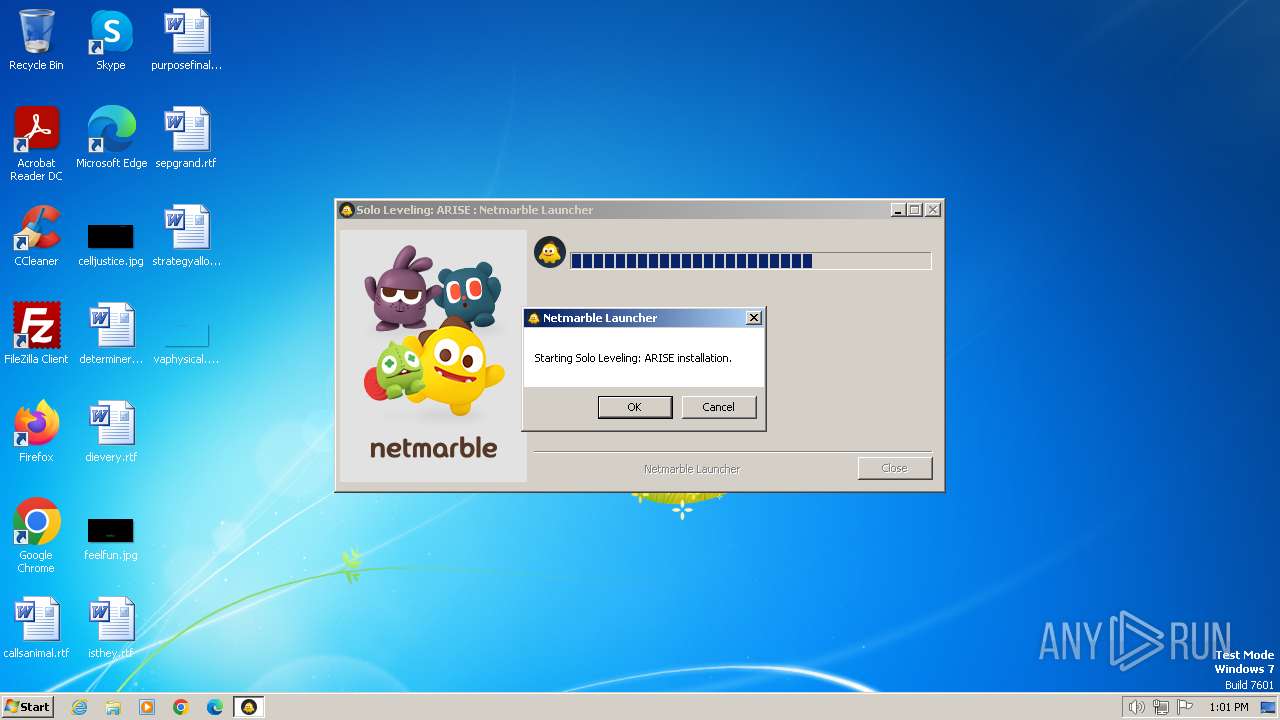Open the volume control in system tray
1280x720 pixels.
(x=1136, y=707)
